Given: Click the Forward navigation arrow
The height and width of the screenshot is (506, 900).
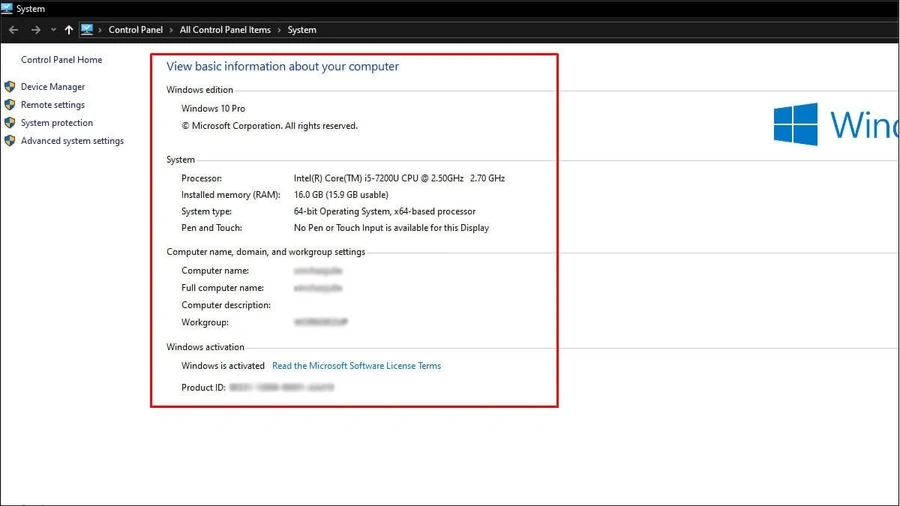Looking at the screenshot, I should point(36,30).
